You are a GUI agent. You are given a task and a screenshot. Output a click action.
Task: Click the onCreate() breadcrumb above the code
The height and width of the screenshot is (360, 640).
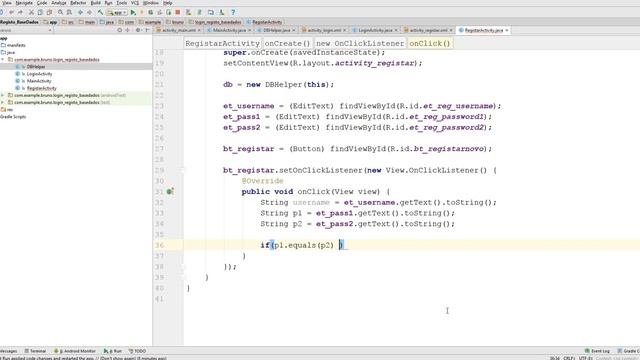click(287, 43)
